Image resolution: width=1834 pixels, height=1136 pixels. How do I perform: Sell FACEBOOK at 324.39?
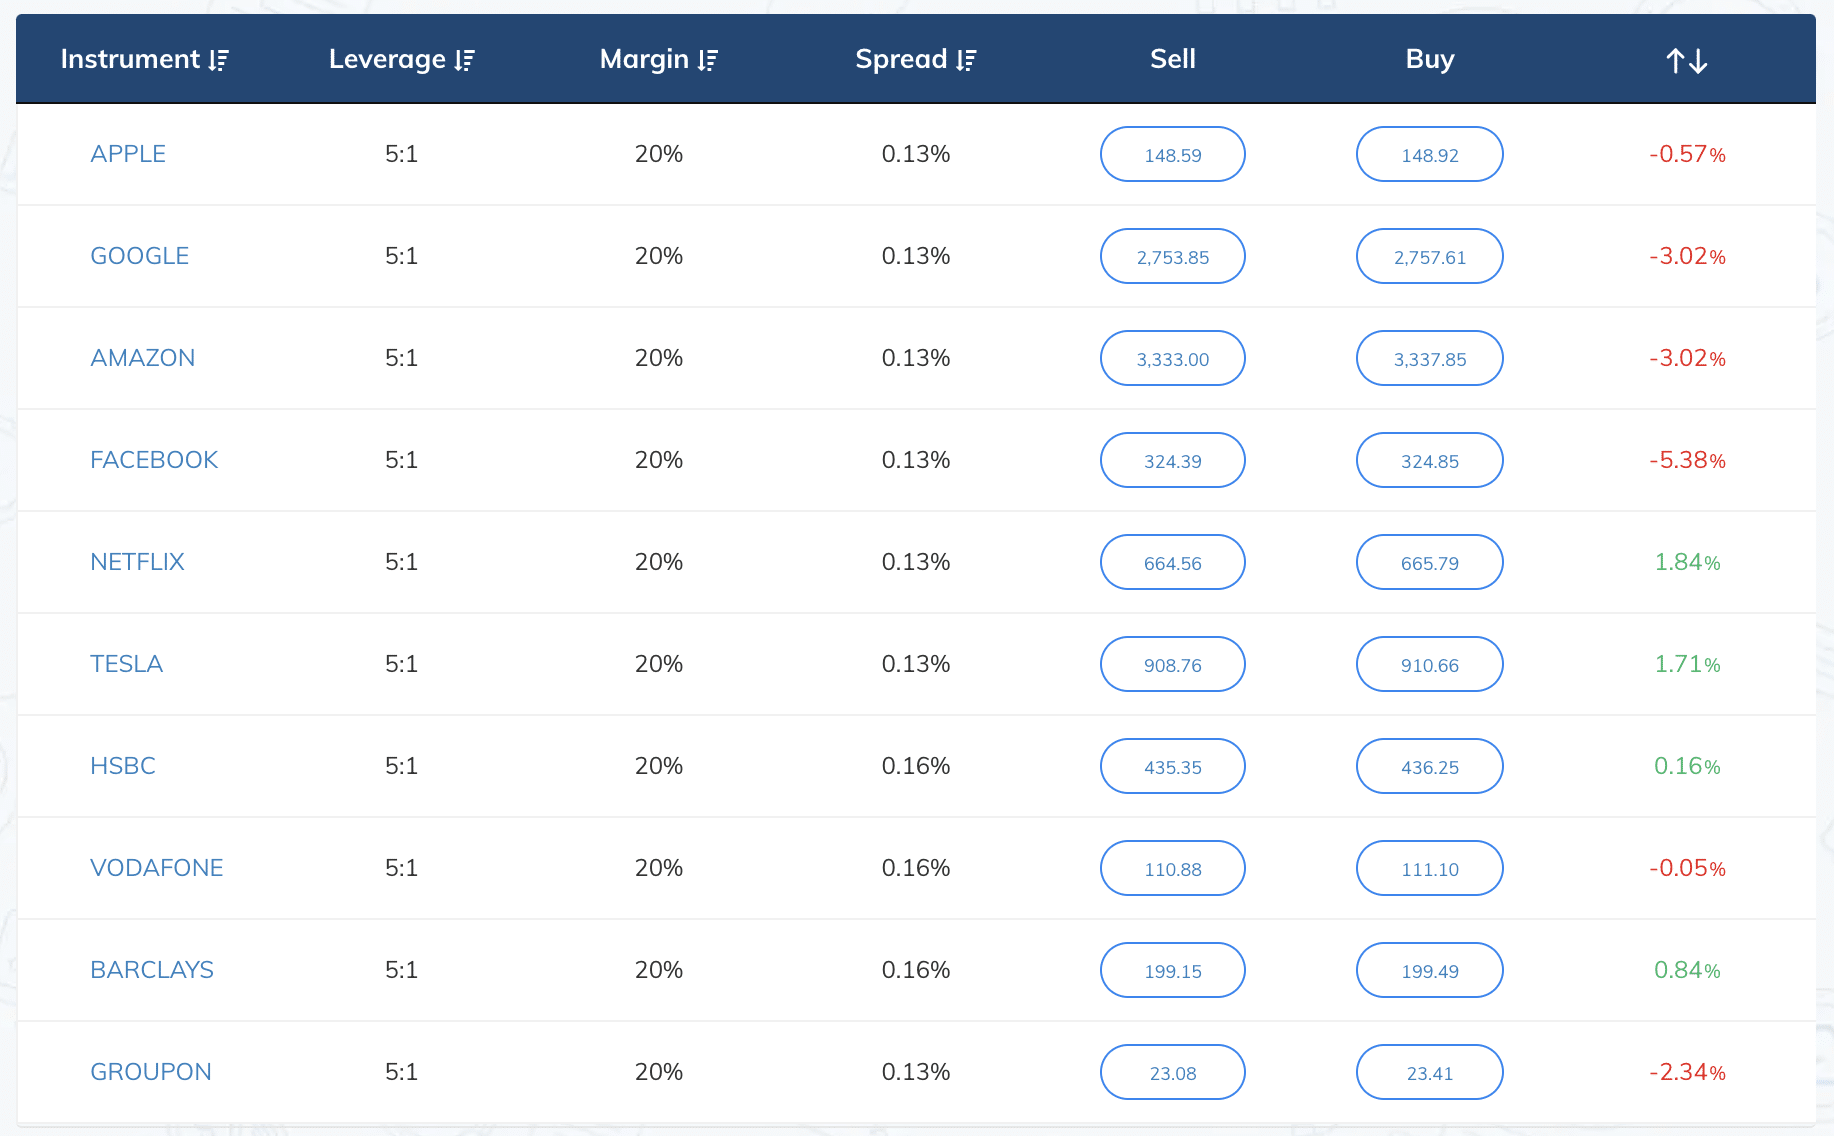[1173, 460]
